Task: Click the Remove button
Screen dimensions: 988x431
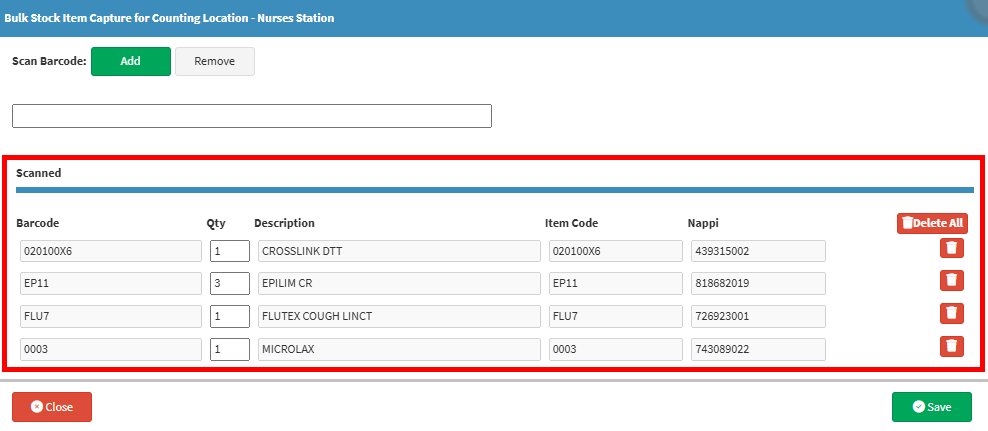Action: [x=215, y=62]
